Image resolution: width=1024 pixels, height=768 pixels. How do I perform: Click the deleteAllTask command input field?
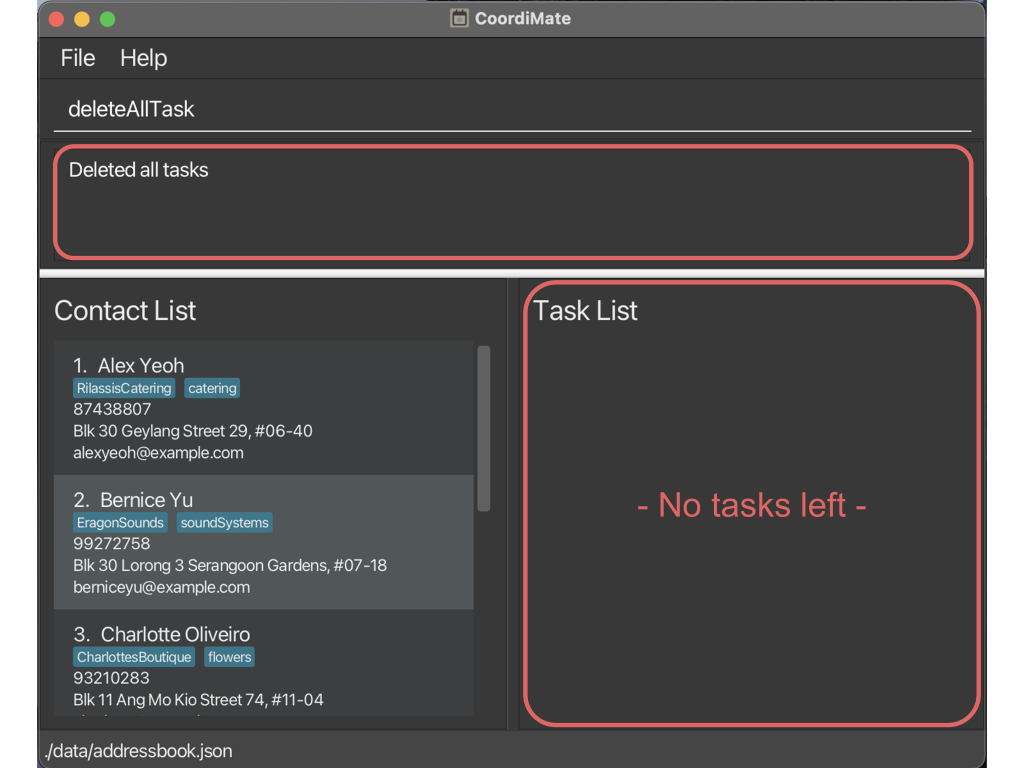512,109
